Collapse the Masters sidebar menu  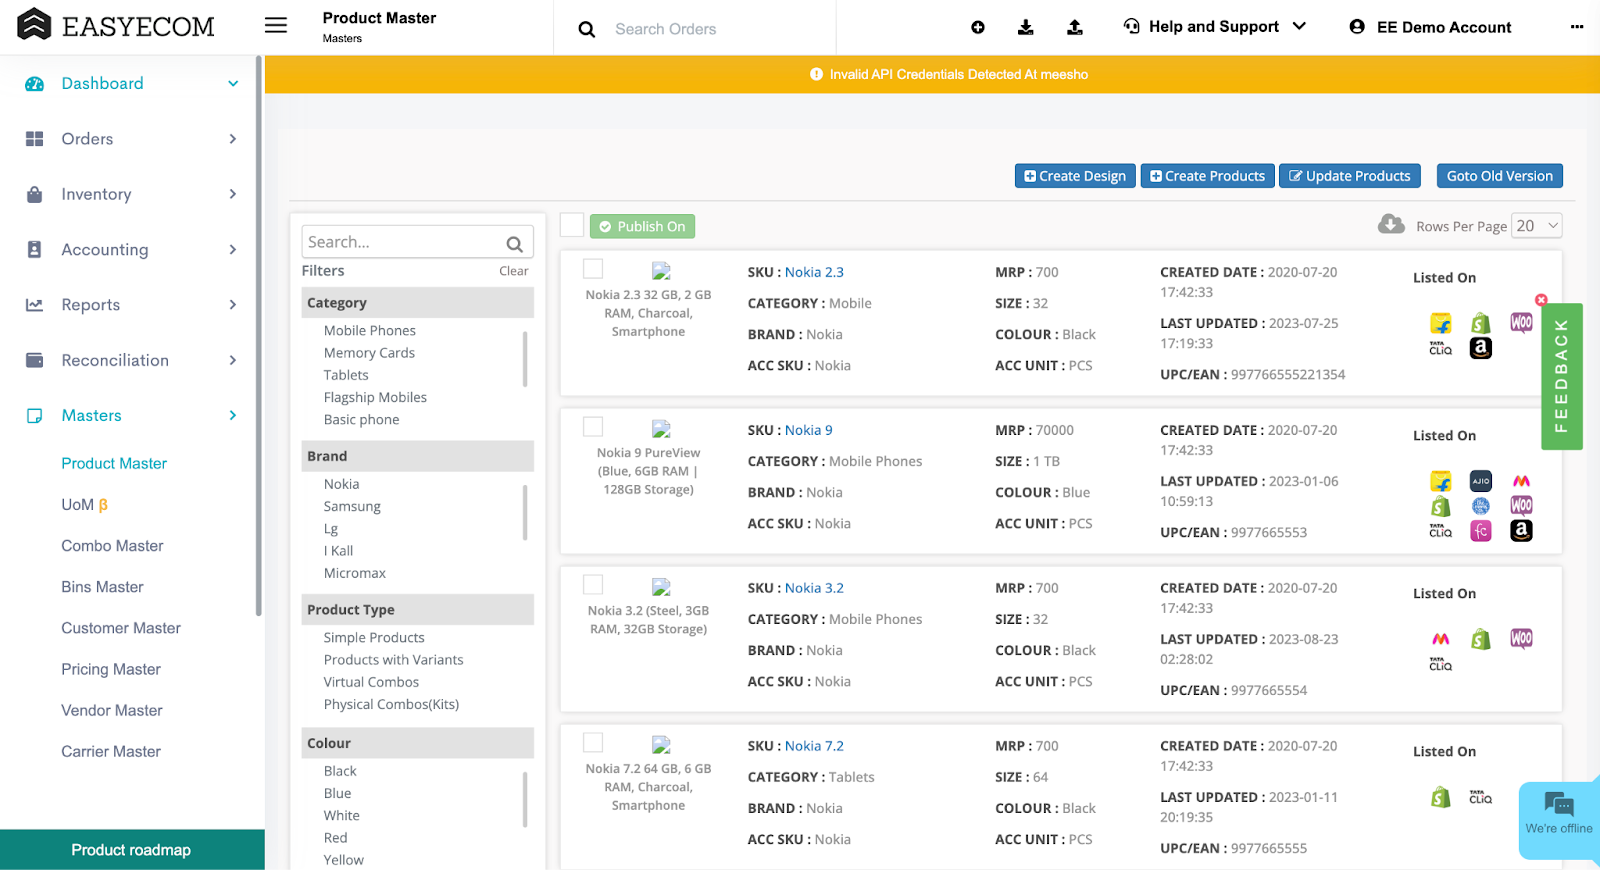[132, 415]
